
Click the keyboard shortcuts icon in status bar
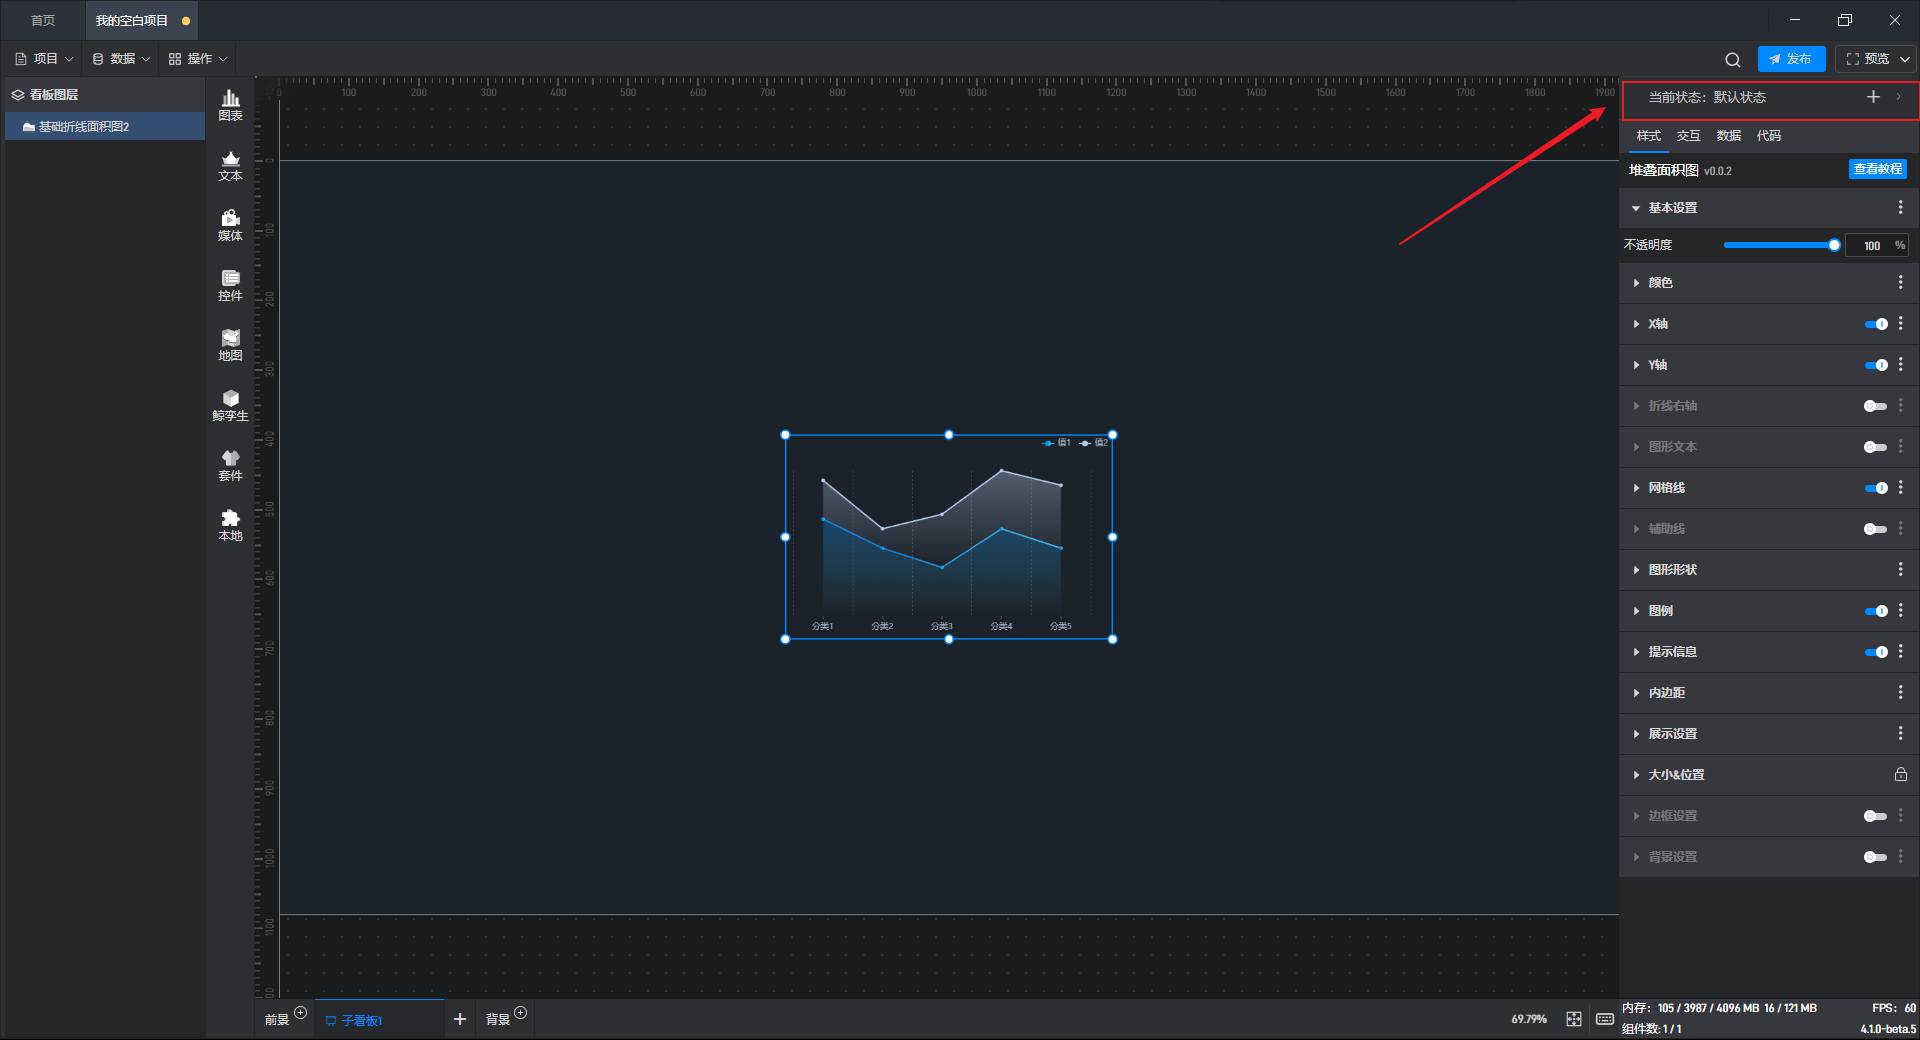[1605, 1019]
